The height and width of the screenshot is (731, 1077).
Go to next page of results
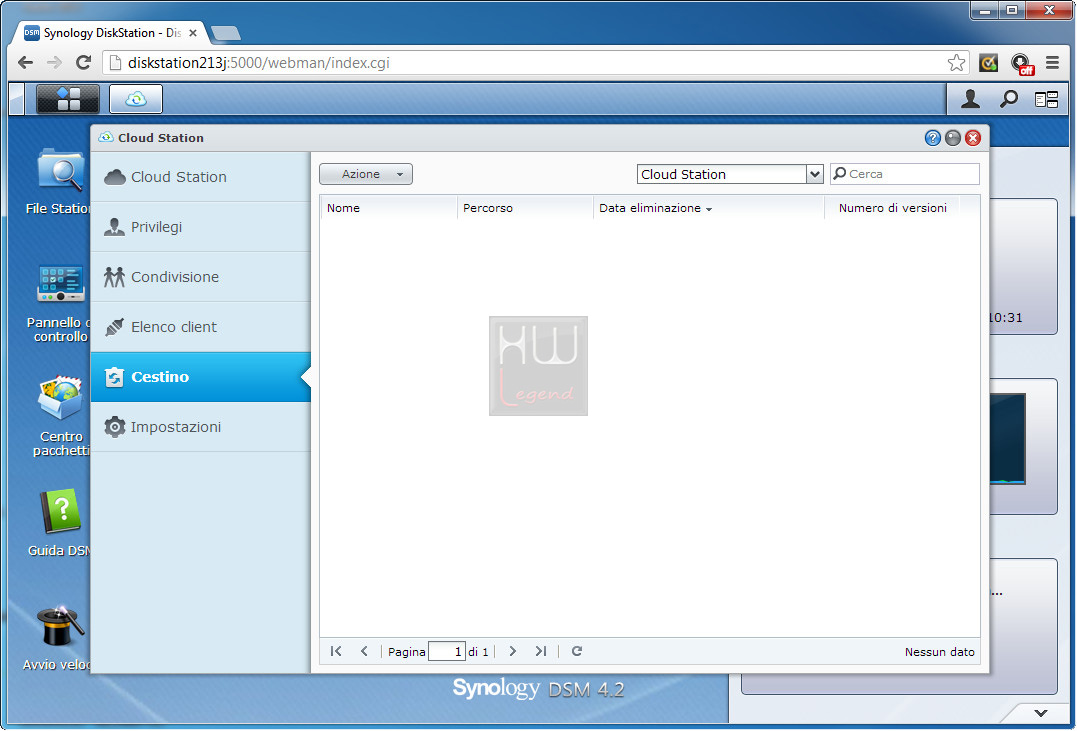click(x=512, y=651)
